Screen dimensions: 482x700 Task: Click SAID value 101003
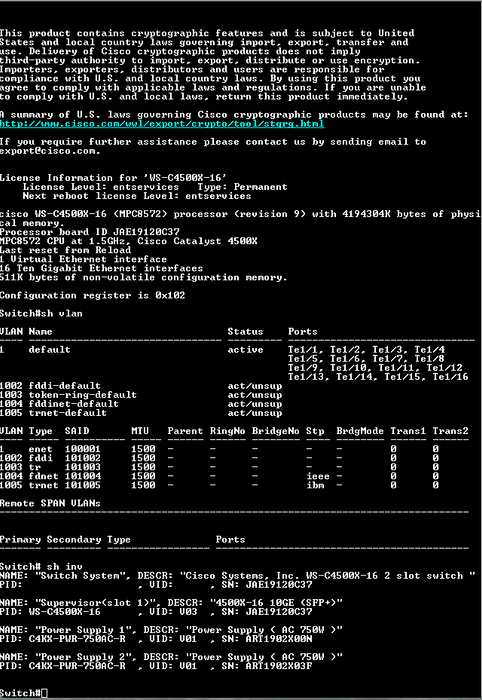click(x=83, y=467)
